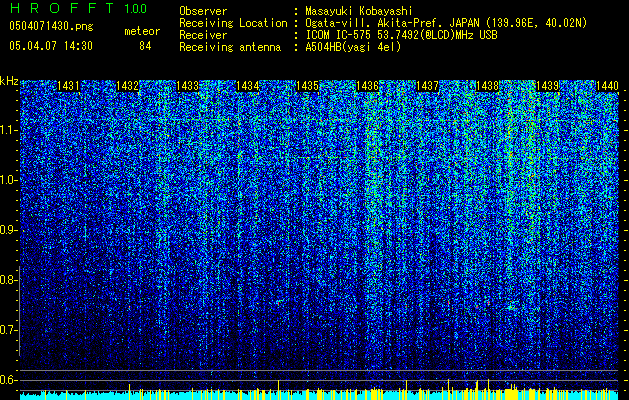Click the A504HB(yagi 4el) antenna text
Screen dimensions: 629x400
pyautogui.click(x=353, y=47)
